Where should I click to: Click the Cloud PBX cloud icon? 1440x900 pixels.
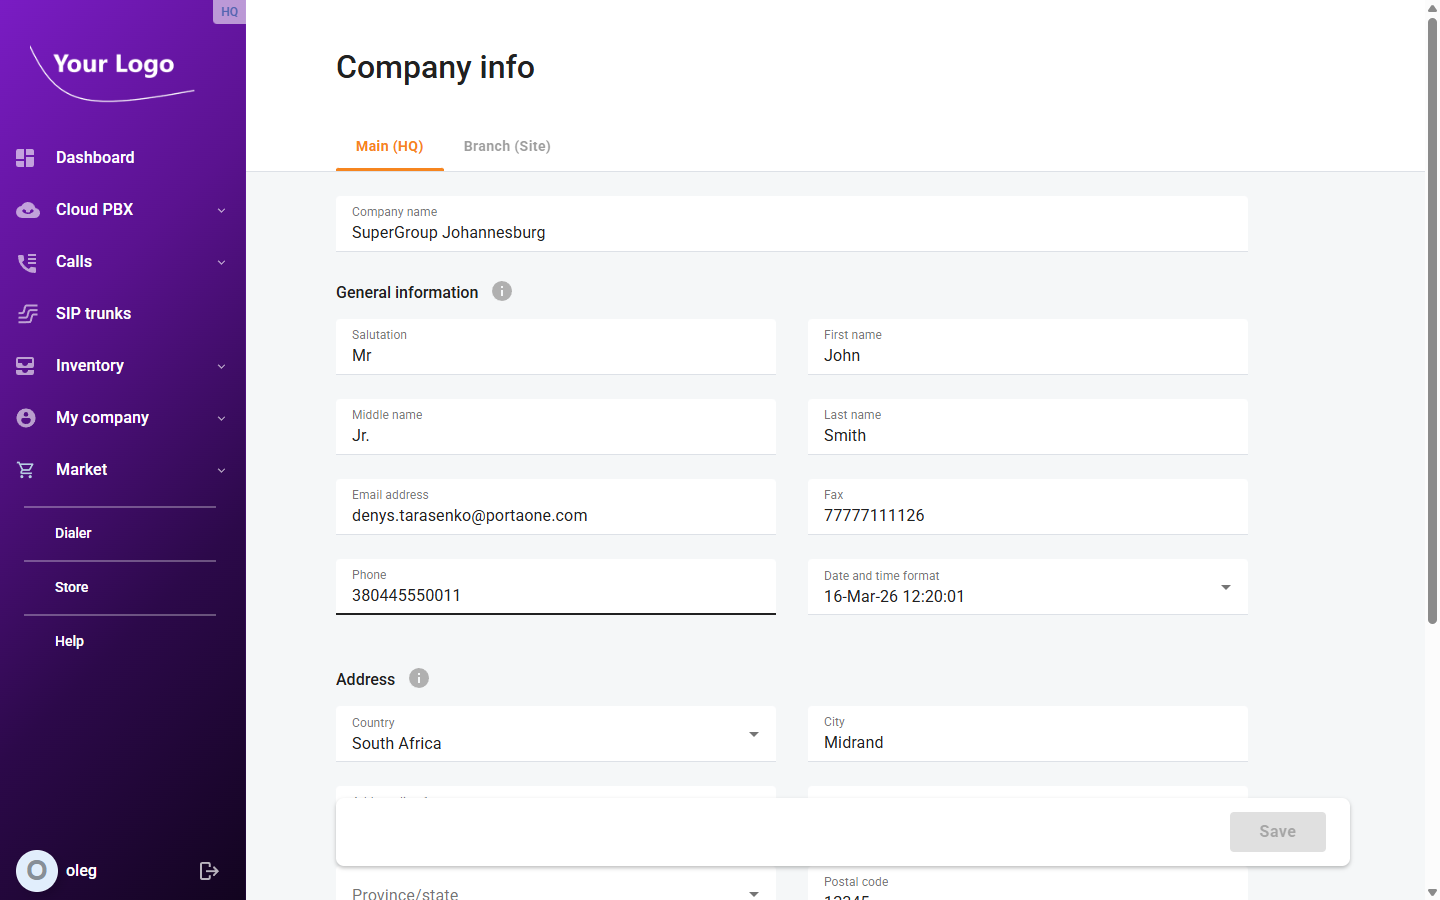pyautogui.click(x=26, y=209)
